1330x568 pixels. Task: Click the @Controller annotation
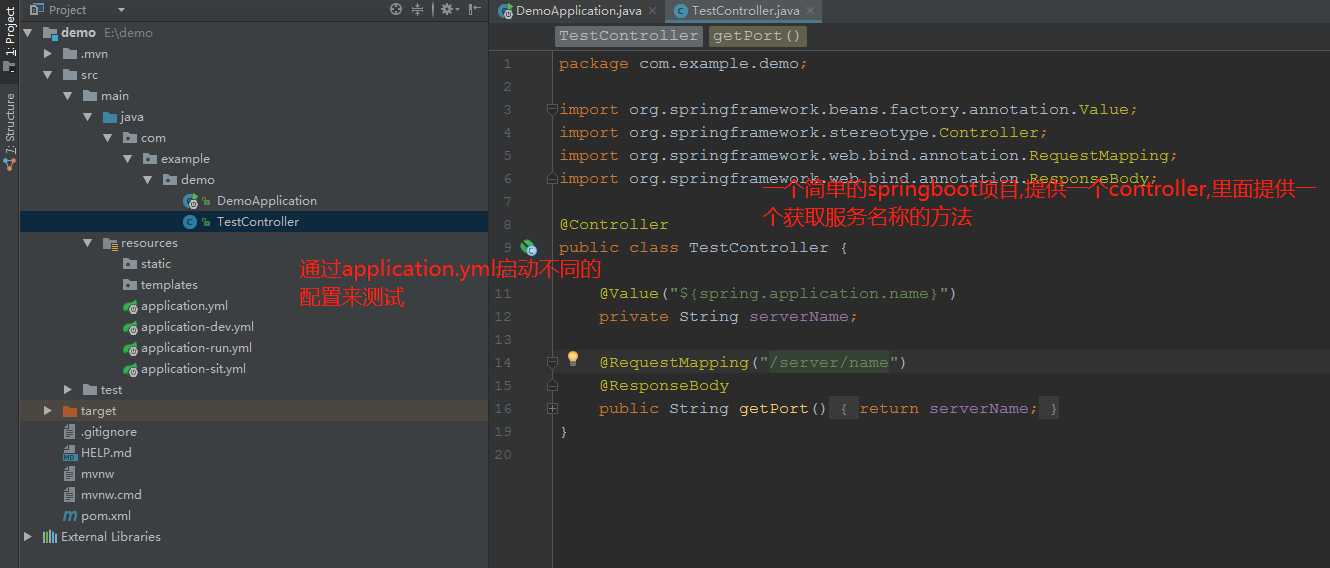[x=613, y=224]
